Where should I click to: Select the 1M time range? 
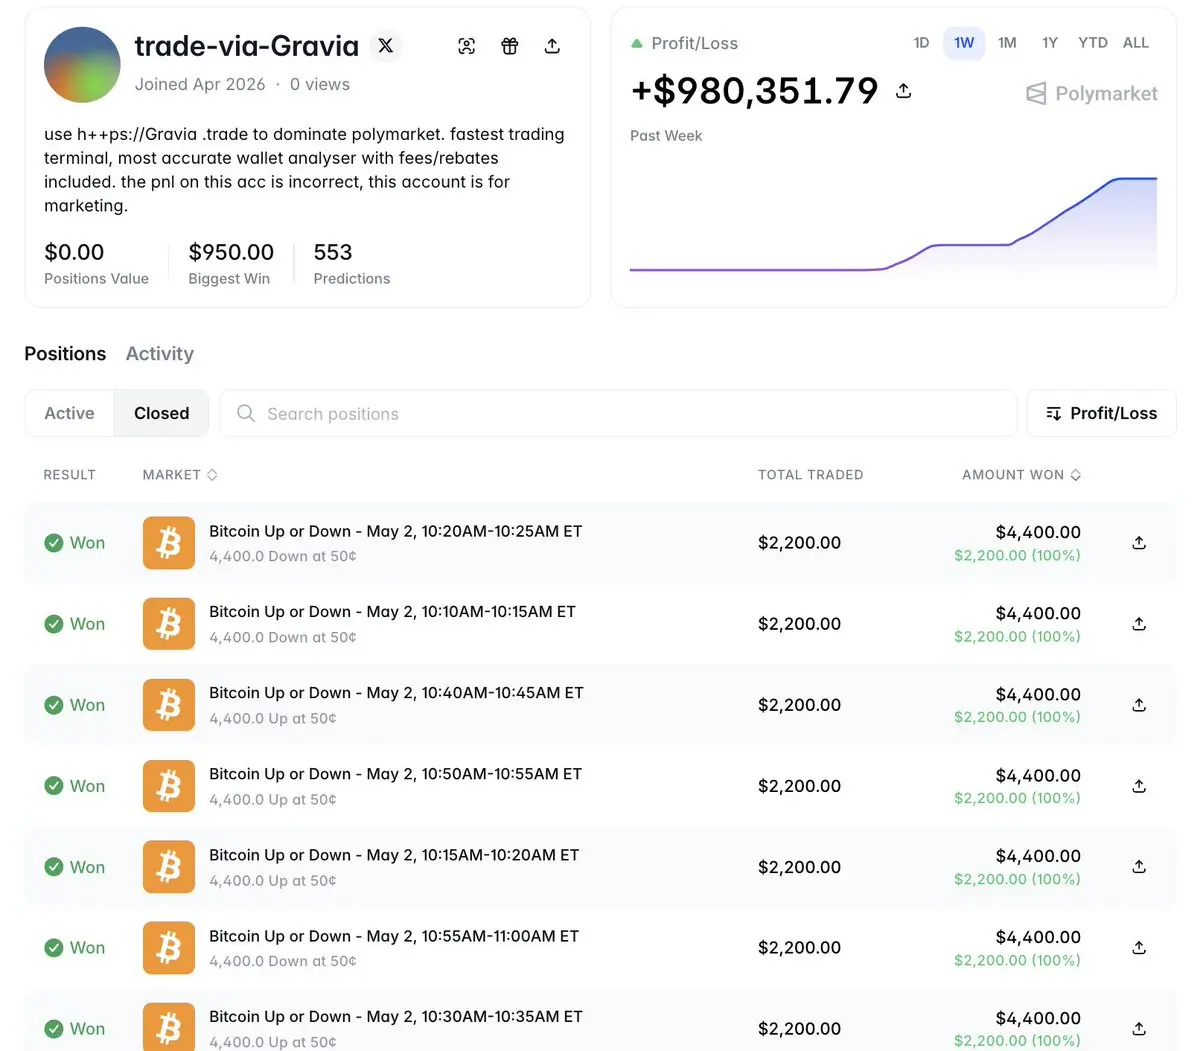coord(1007,43)
